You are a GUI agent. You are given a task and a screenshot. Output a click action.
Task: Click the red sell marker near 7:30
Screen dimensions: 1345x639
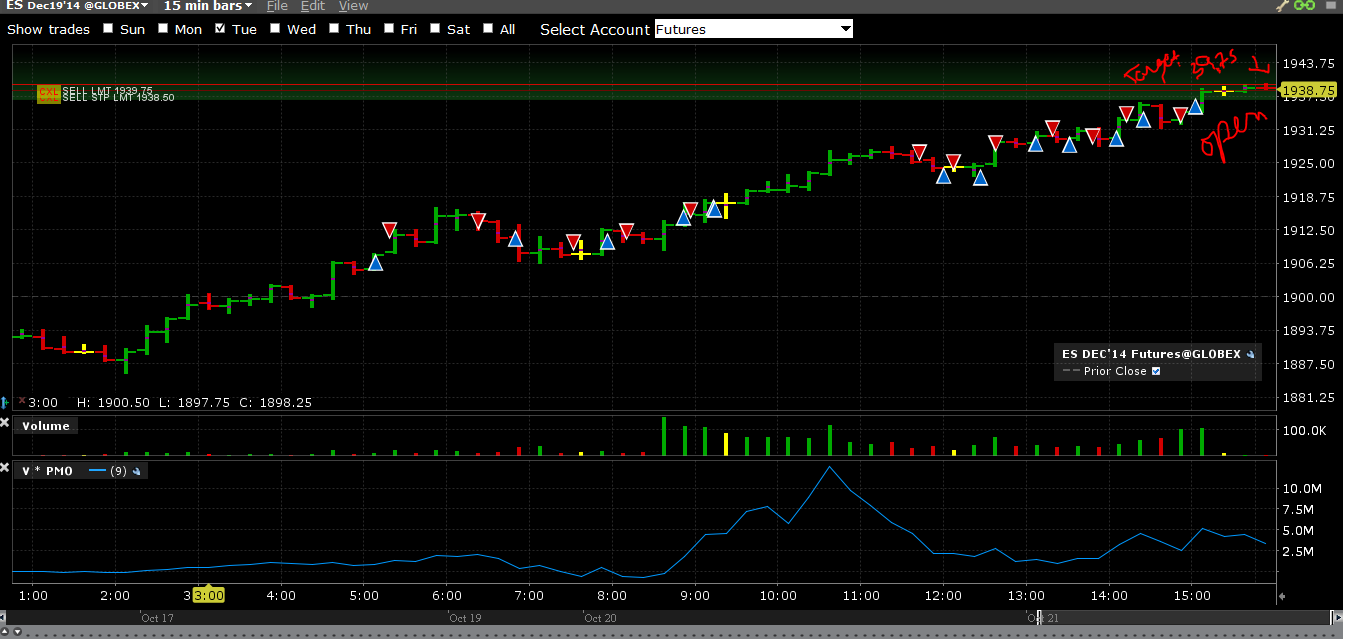tap(573, 242)
